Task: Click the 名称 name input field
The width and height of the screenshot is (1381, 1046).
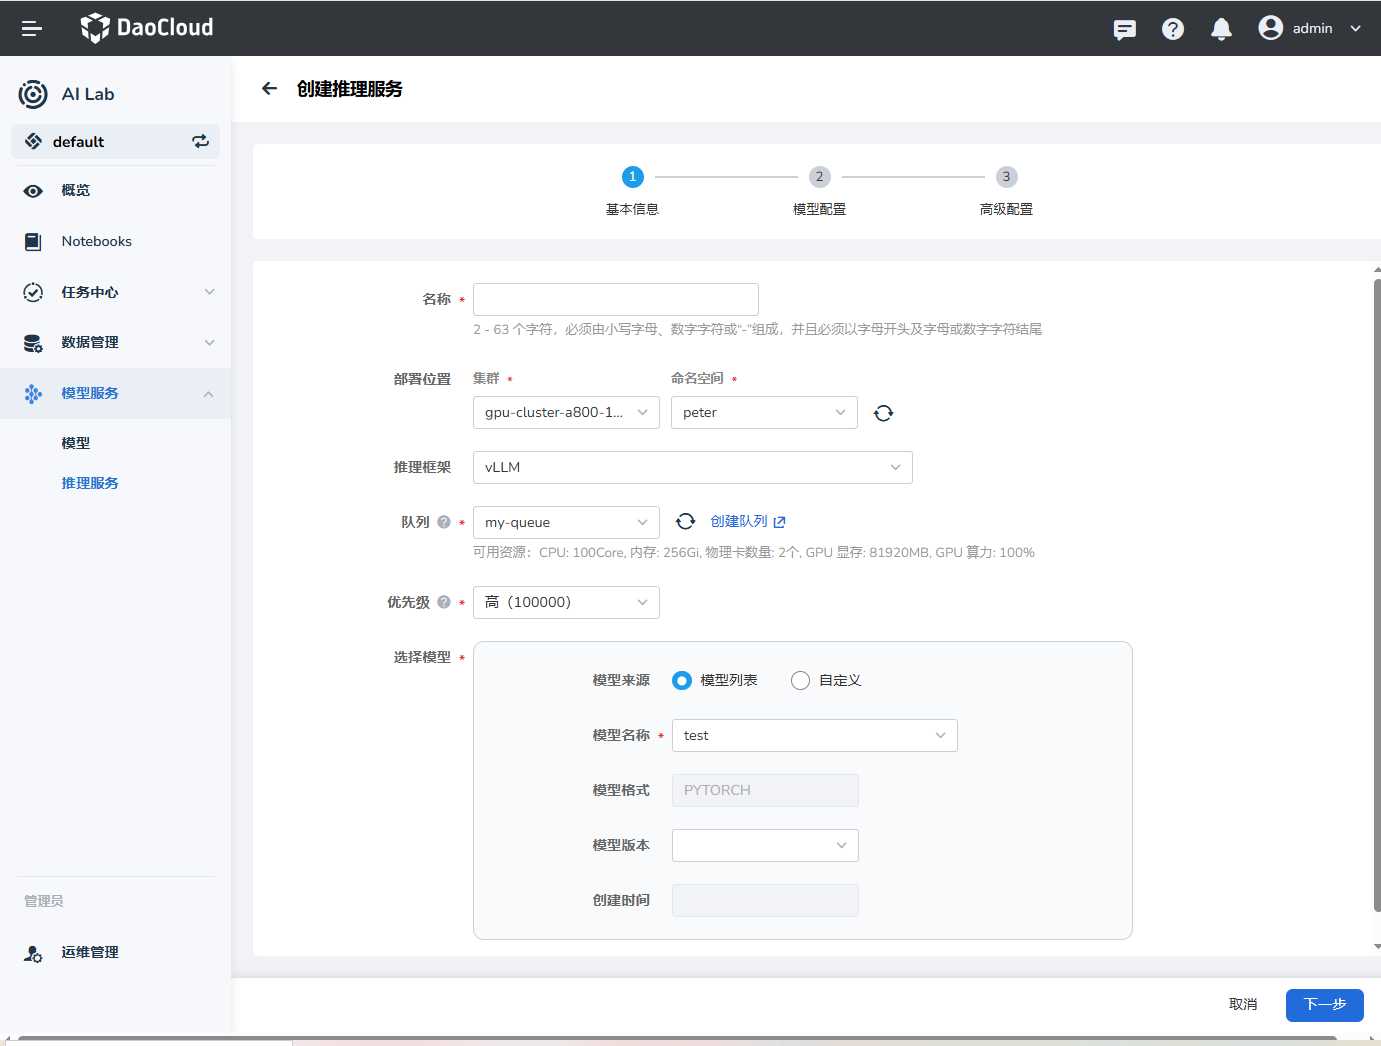Action: (x=615, y=299)
